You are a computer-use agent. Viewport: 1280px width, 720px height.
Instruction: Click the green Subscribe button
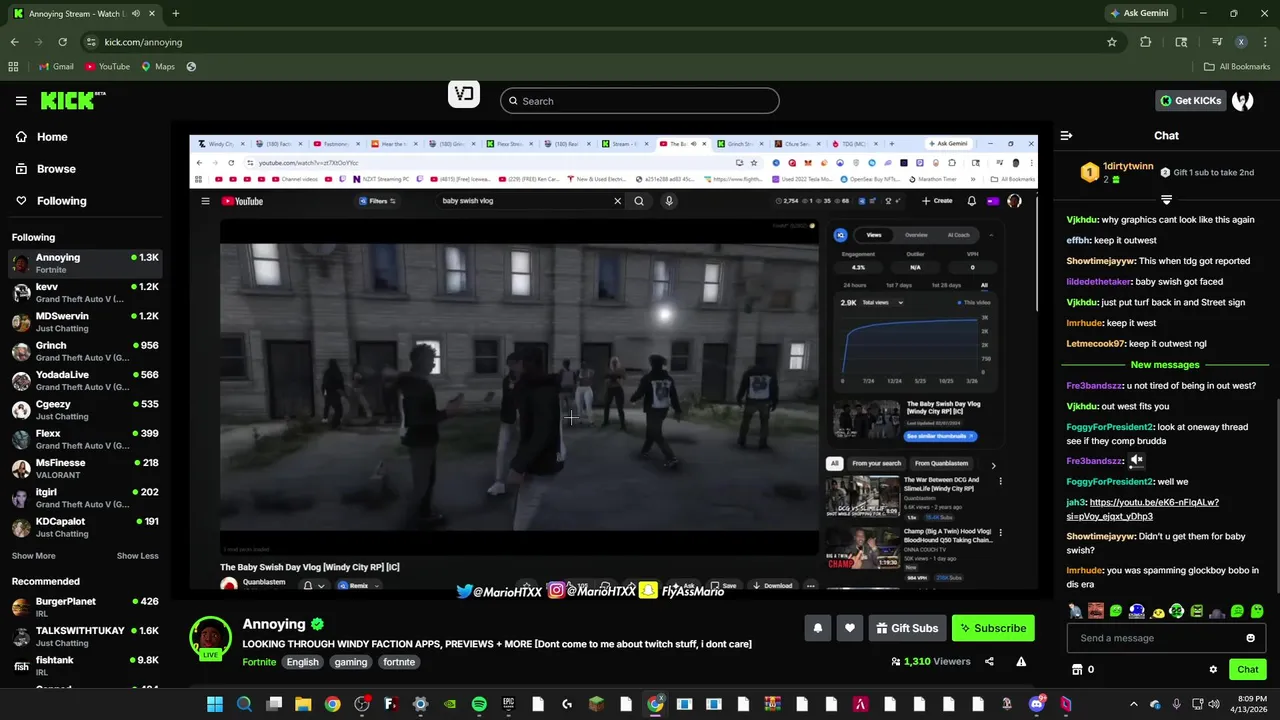click(993, 628)
